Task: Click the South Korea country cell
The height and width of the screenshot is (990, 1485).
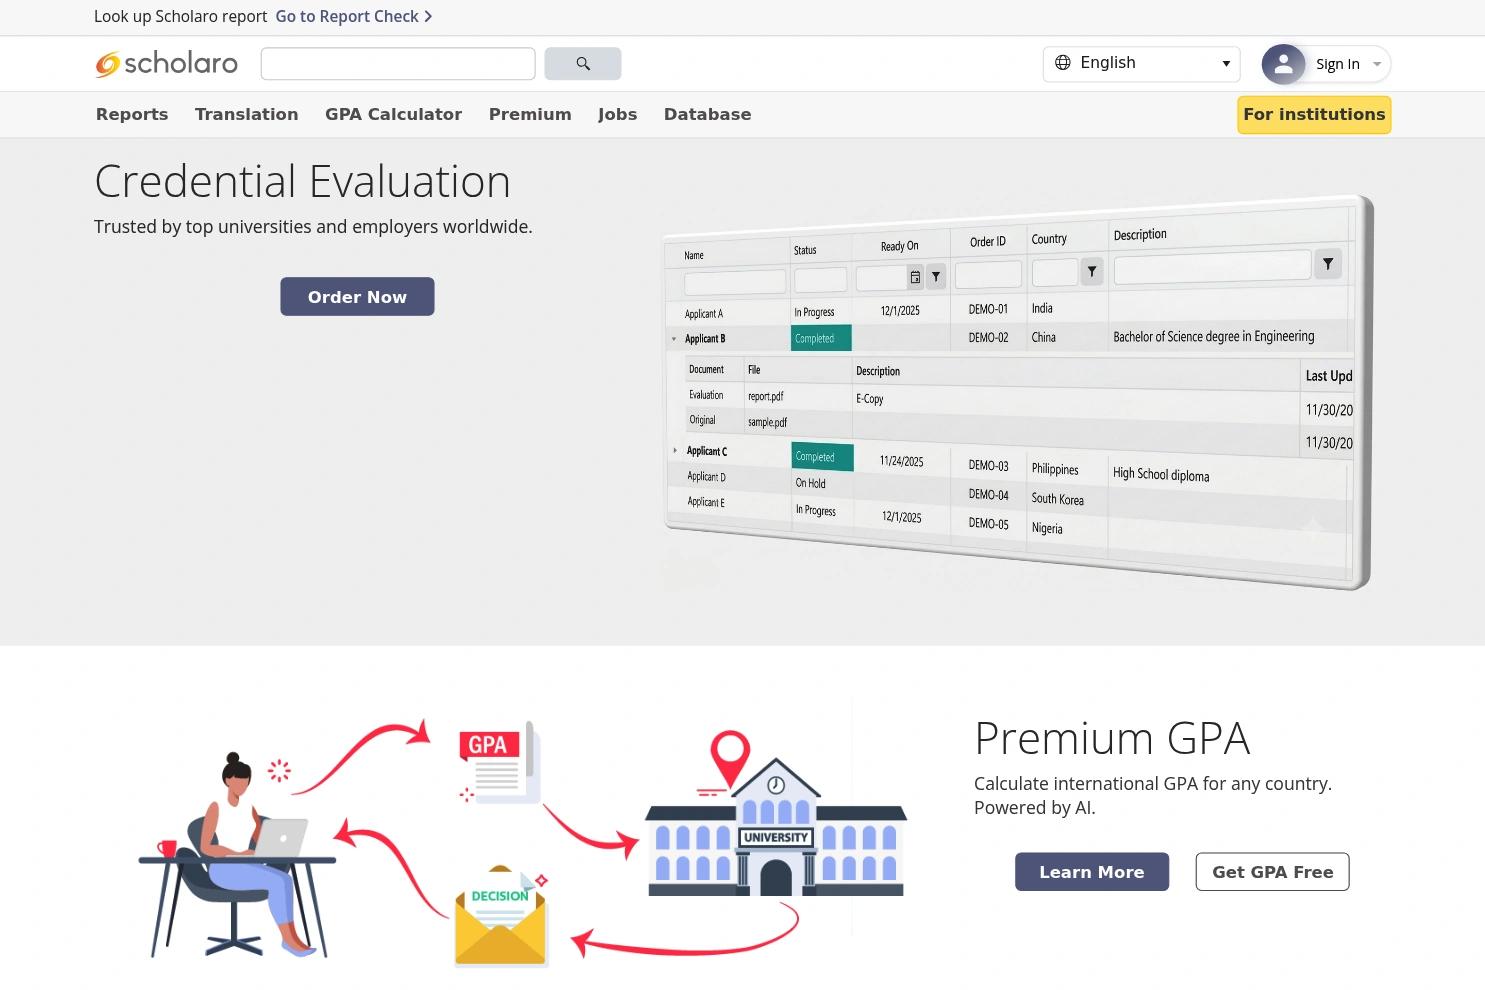Action: coord(1058,499)
